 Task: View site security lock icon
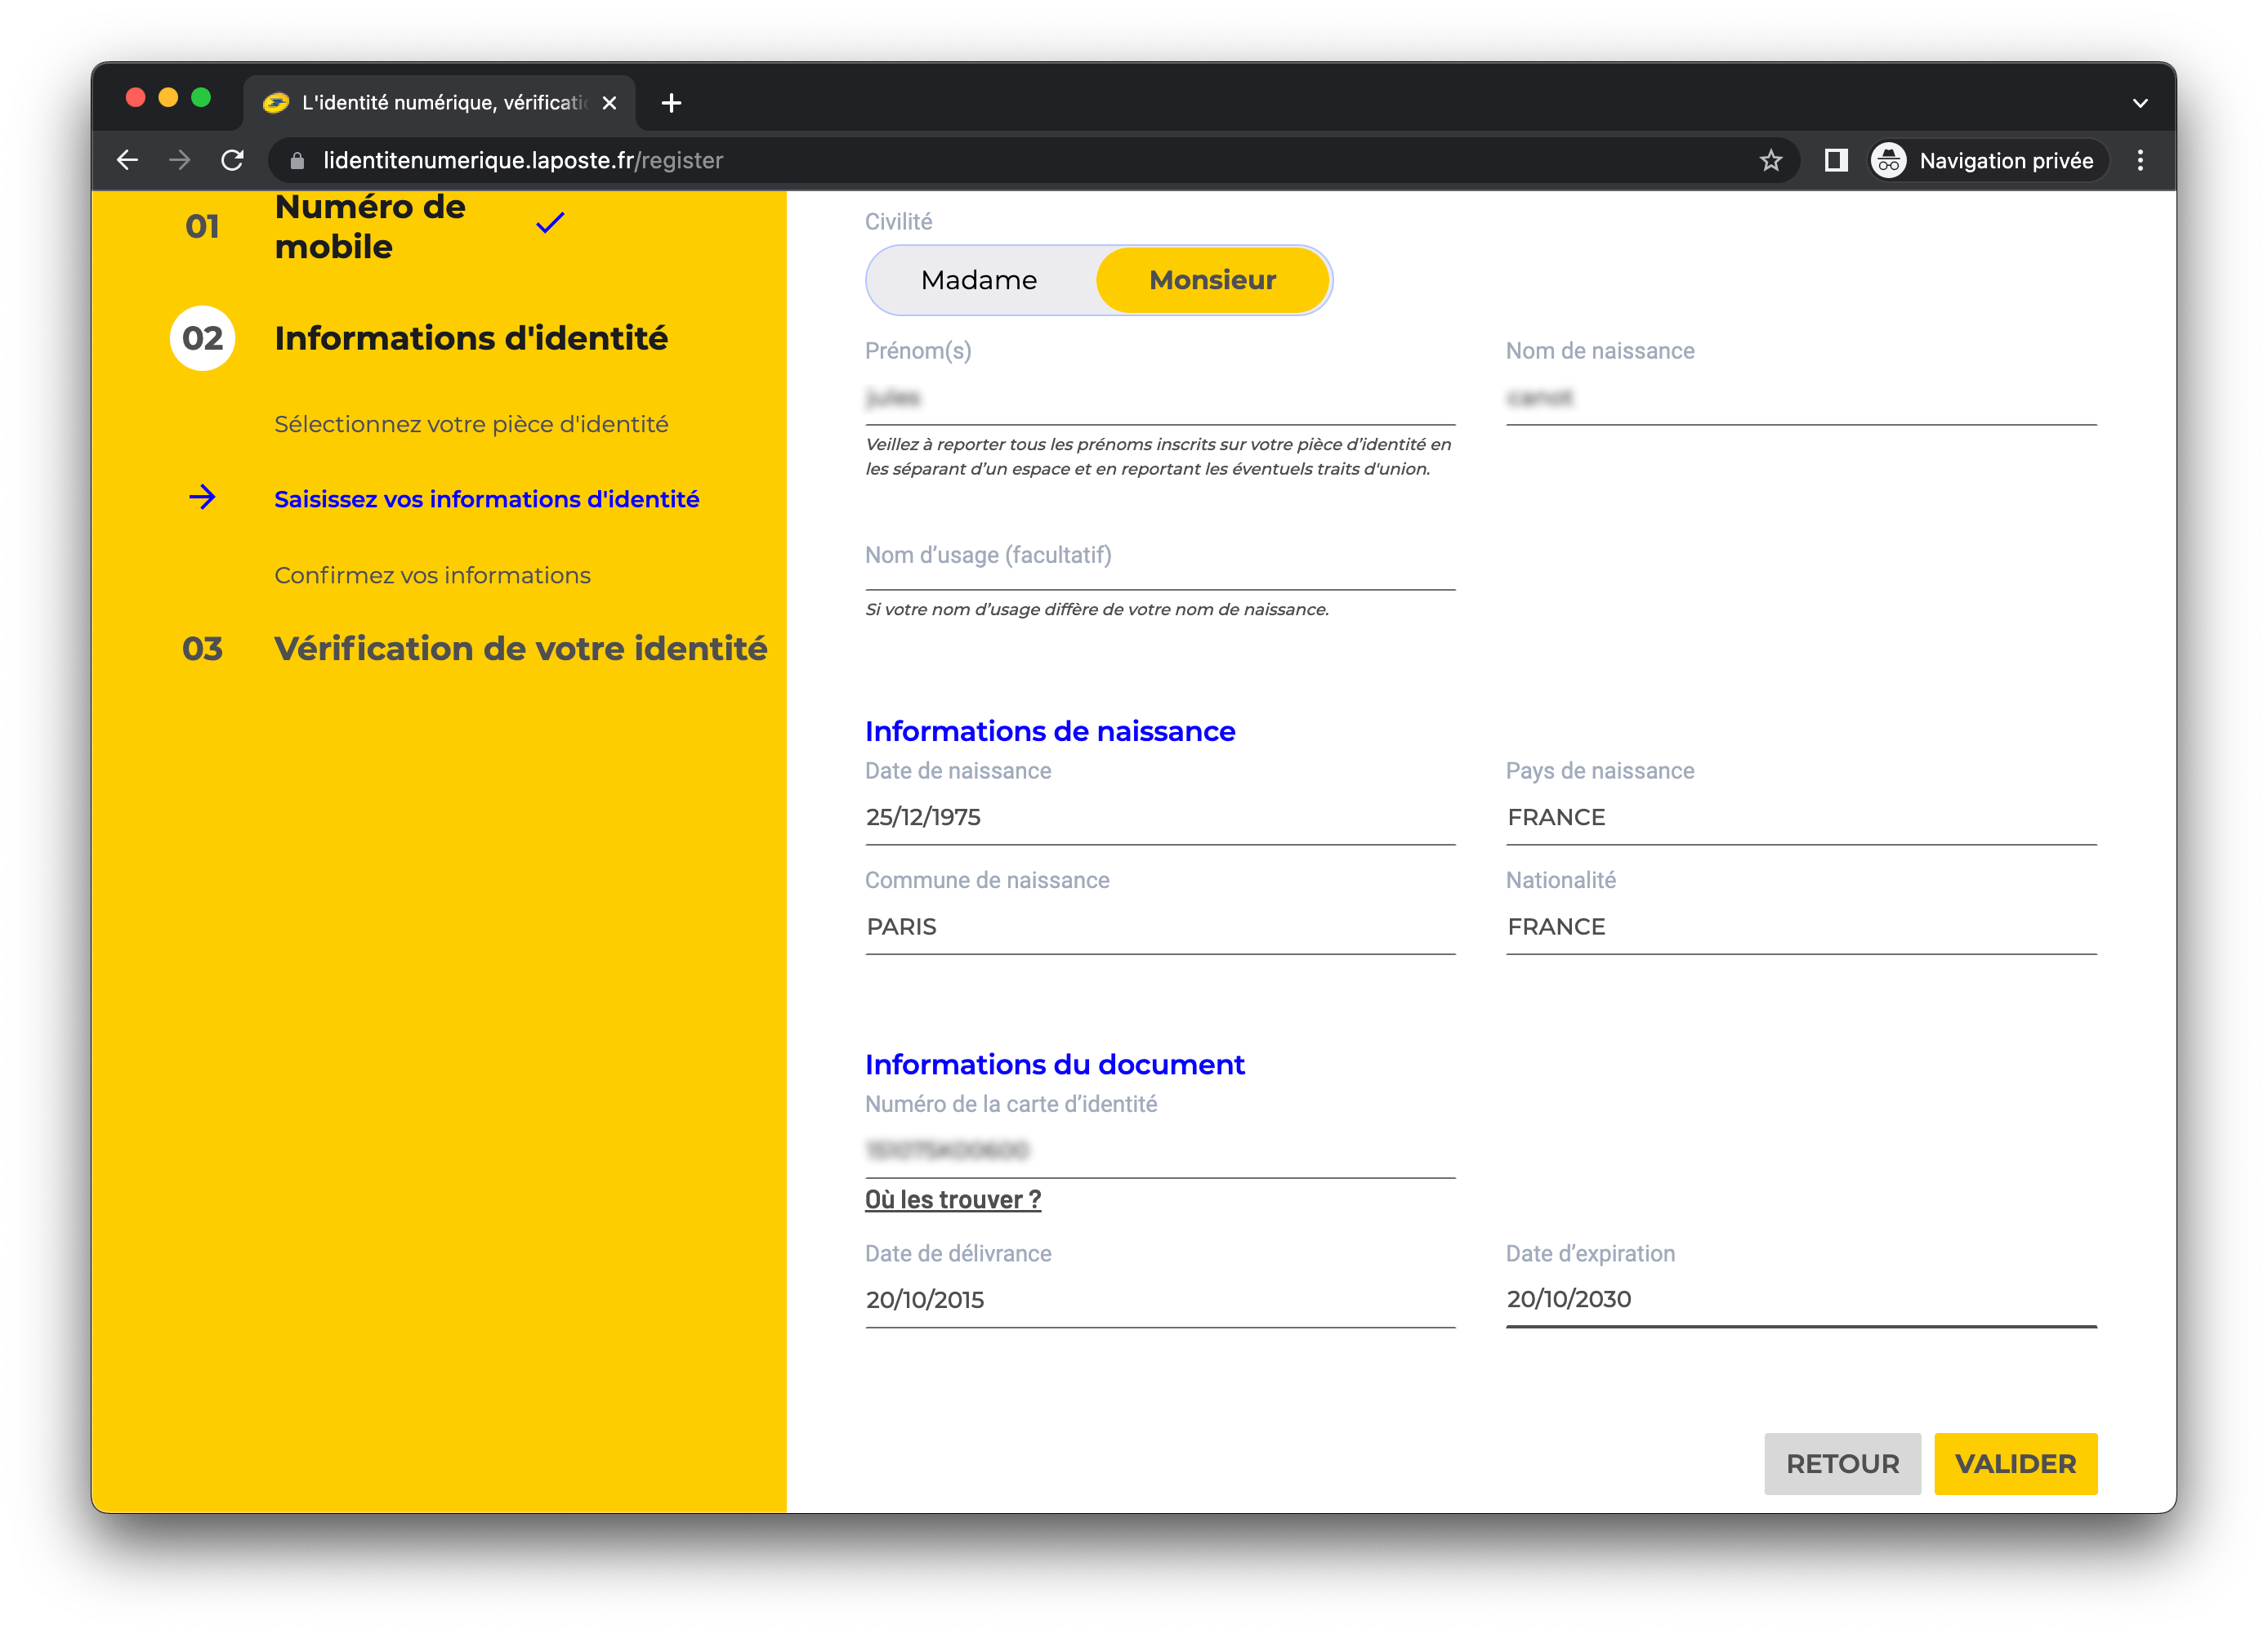point(297,160)
